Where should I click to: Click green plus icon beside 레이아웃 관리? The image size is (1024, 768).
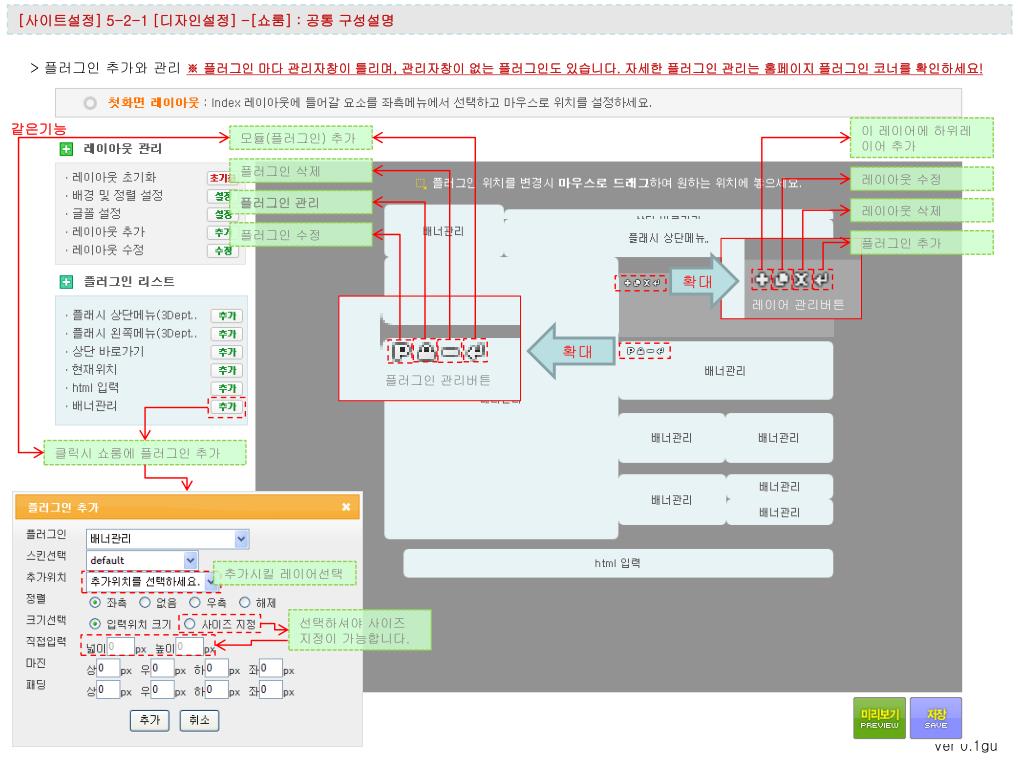[66, 149]
